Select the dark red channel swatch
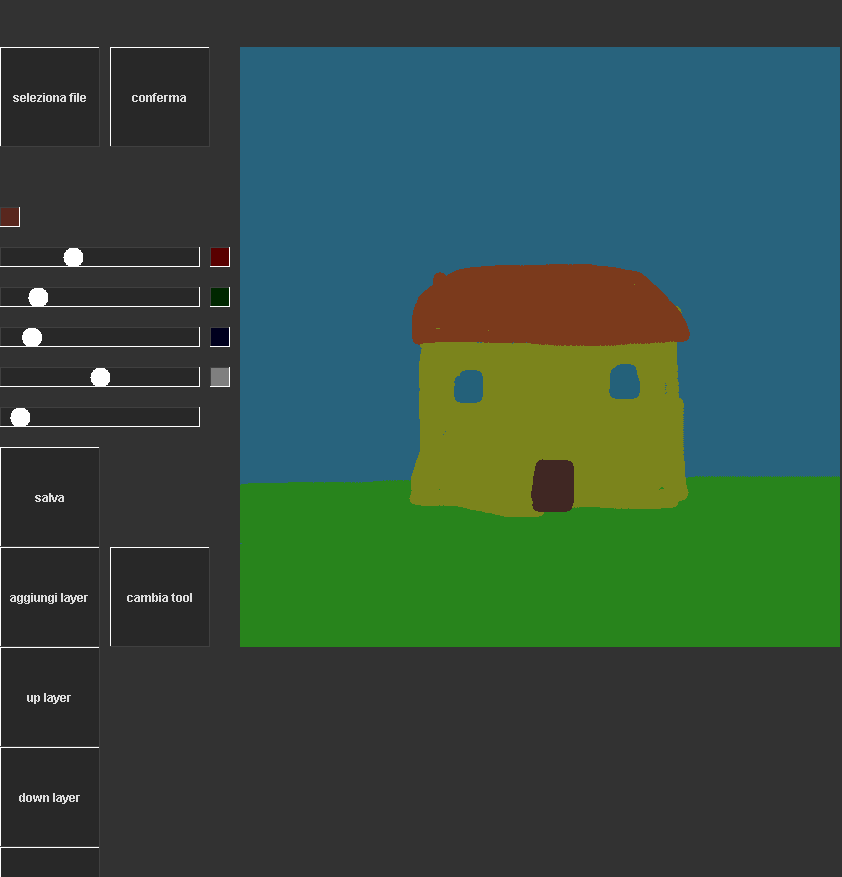This screenshot has width=842, height=877. 220,257
